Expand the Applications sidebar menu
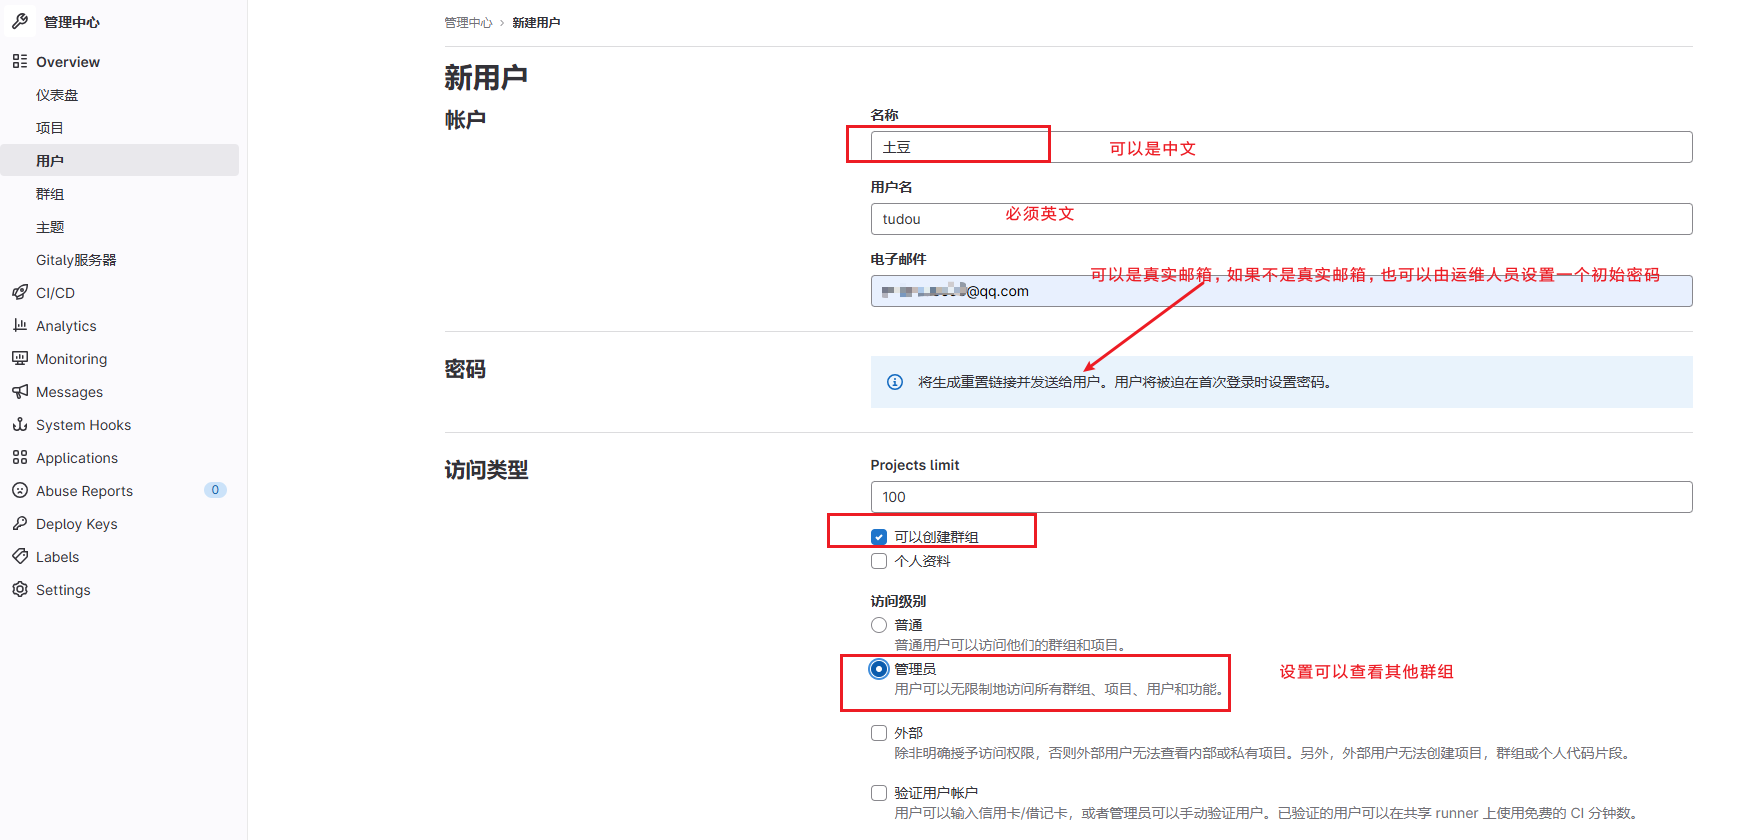The image size is (1762, 840). (x=77, y=458)
